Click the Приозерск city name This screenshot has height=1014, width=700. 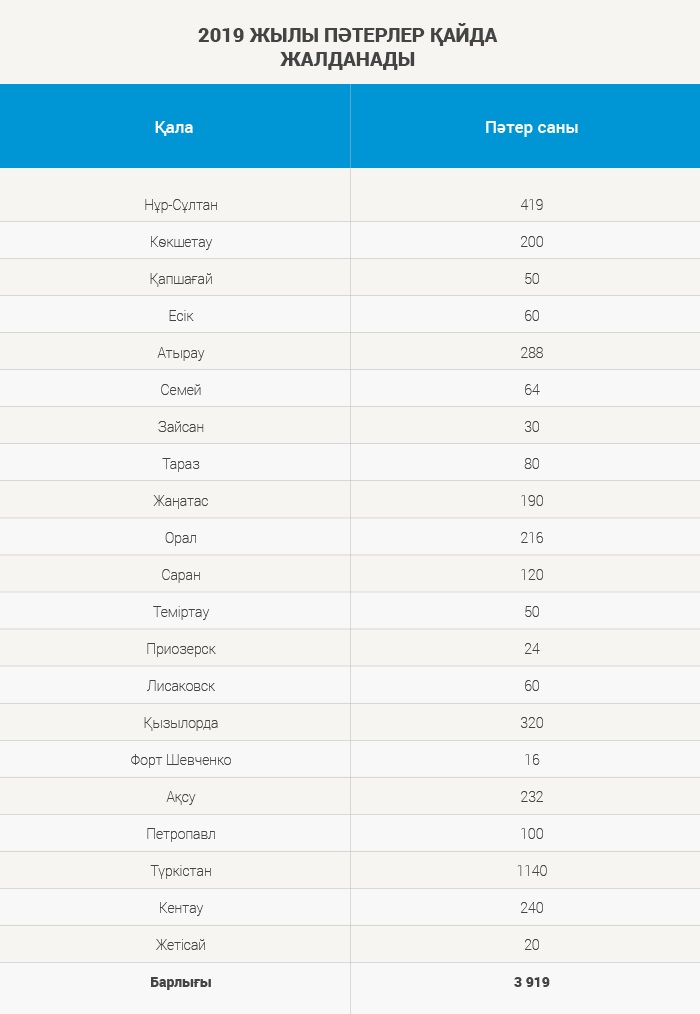click(x=180, y=649)
